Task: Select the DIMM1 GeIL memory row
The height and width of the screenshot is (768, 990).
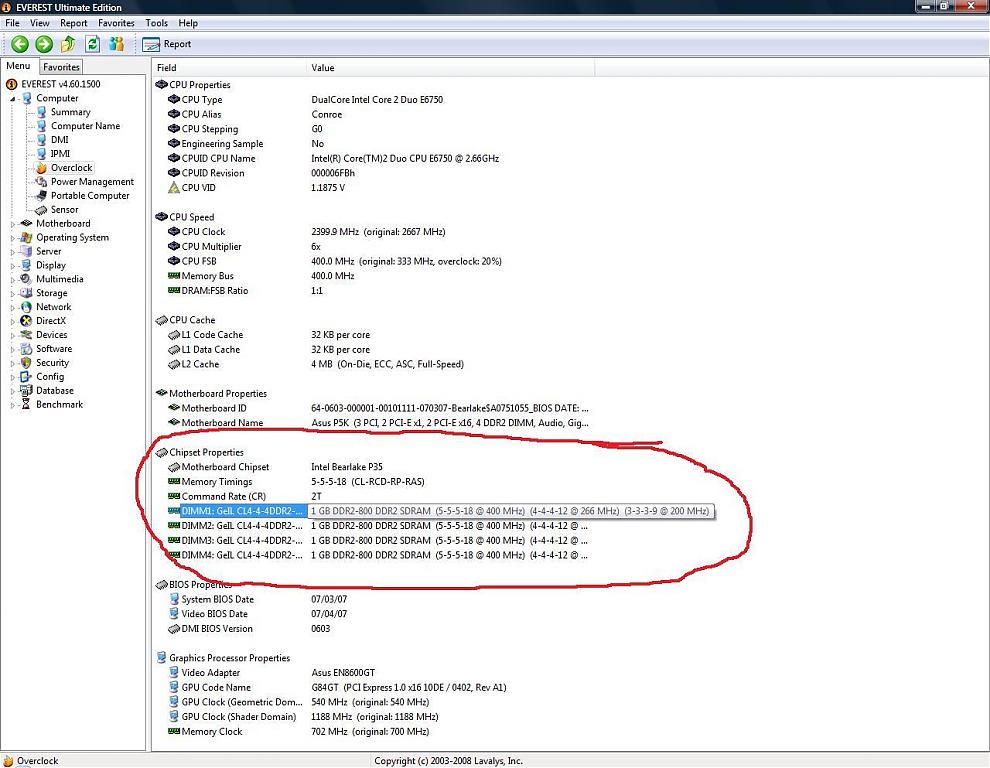Action: (x=441, y=511)
